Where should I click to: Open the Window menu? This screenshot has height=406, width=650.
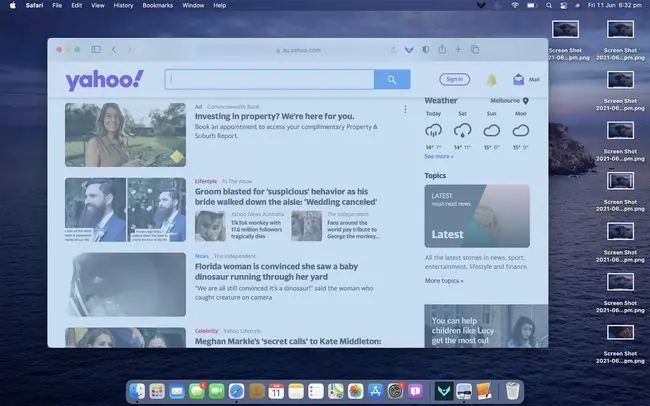(x=193, y=5)
